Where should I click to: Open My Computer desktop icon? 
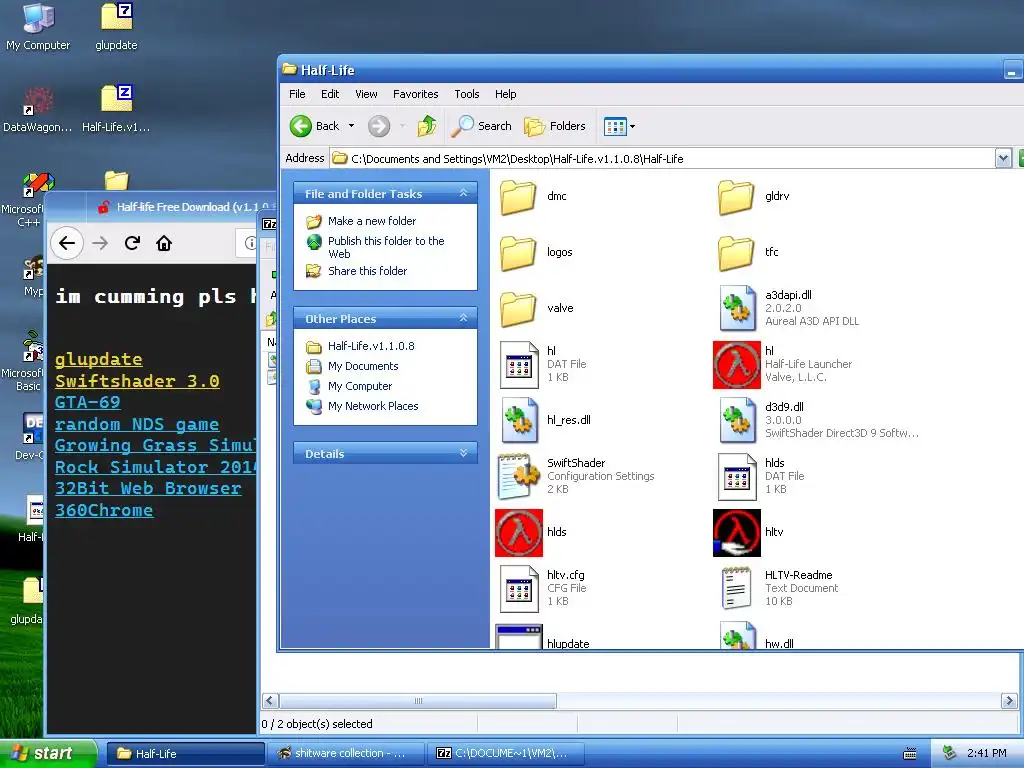tap(38, 27)
